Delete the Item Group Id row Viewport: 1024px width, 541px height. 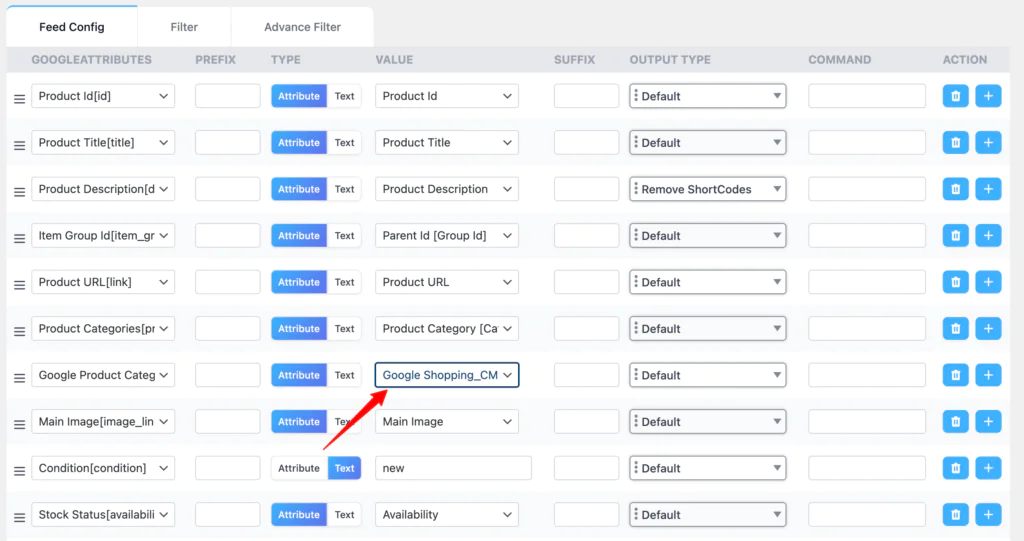[x=955, y=235]
